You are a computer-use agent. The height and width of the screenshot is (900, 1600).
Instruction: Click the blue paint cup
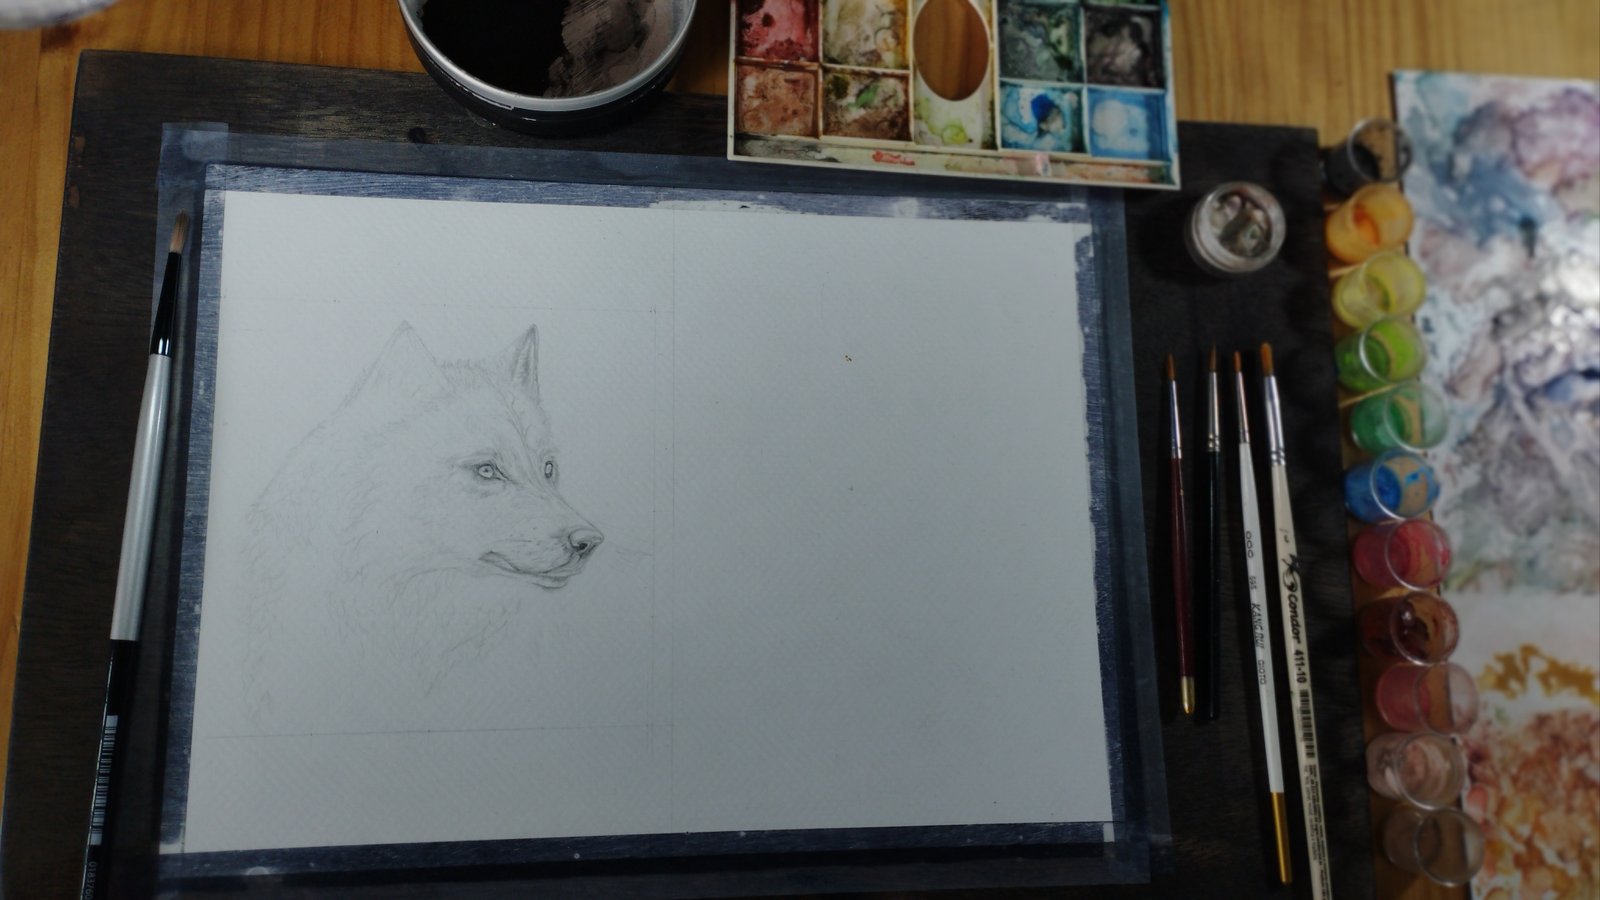pyautogui.click(x=1392, y=485)
